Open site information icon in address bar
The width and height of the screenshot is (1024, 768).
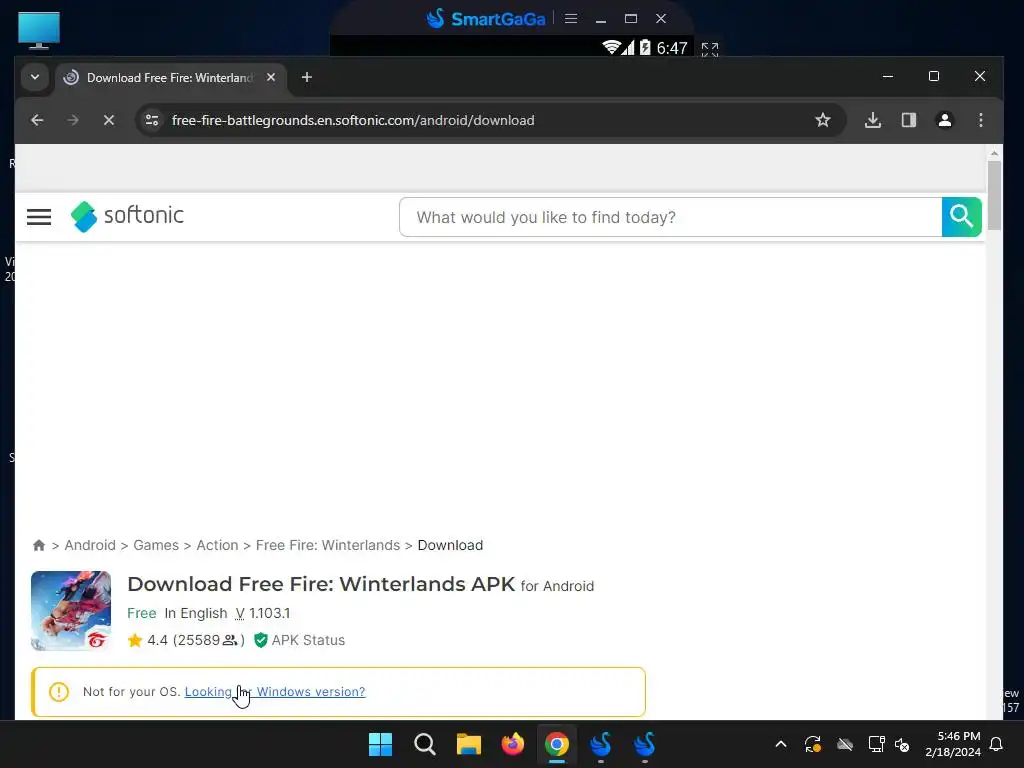coord(152,120)
